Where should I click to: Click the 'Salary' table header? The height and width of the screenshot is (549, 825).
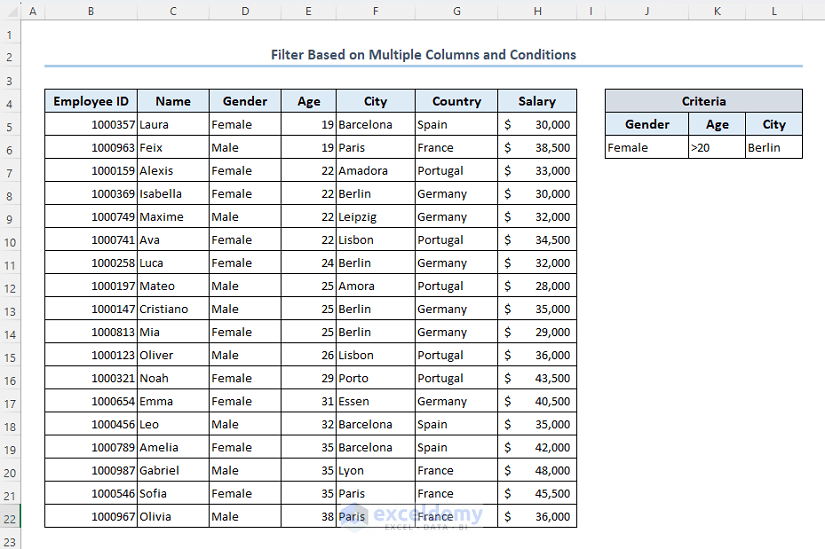pyautogui.click(x=537, y=102)
